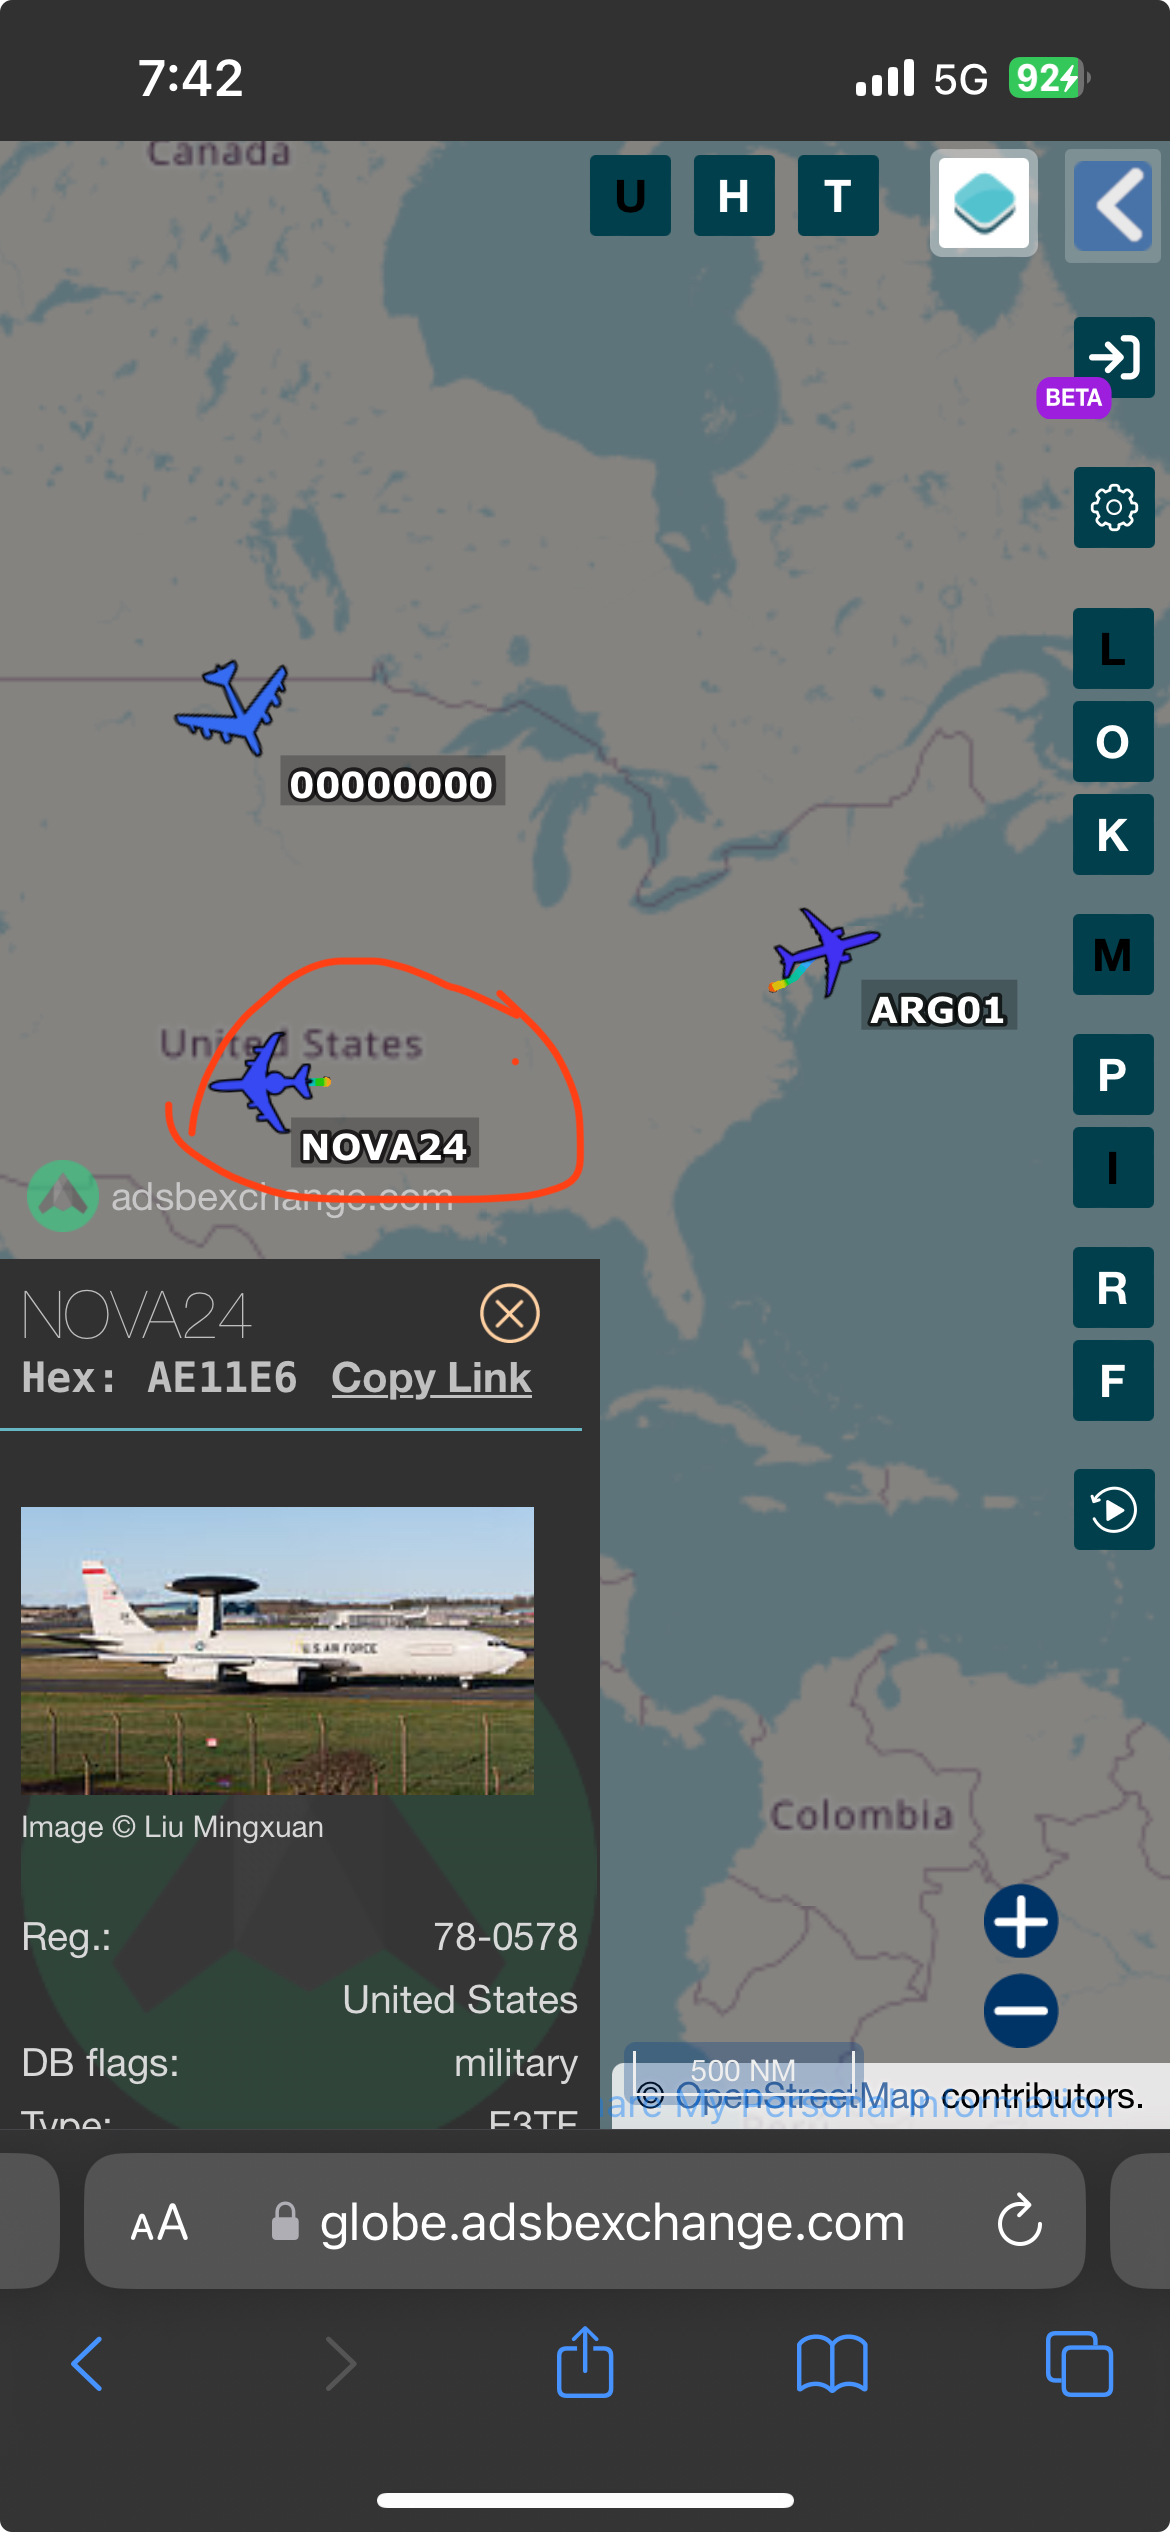Click the Copy Link hyperlink

pyautogui.click(x=431, y=1377)
